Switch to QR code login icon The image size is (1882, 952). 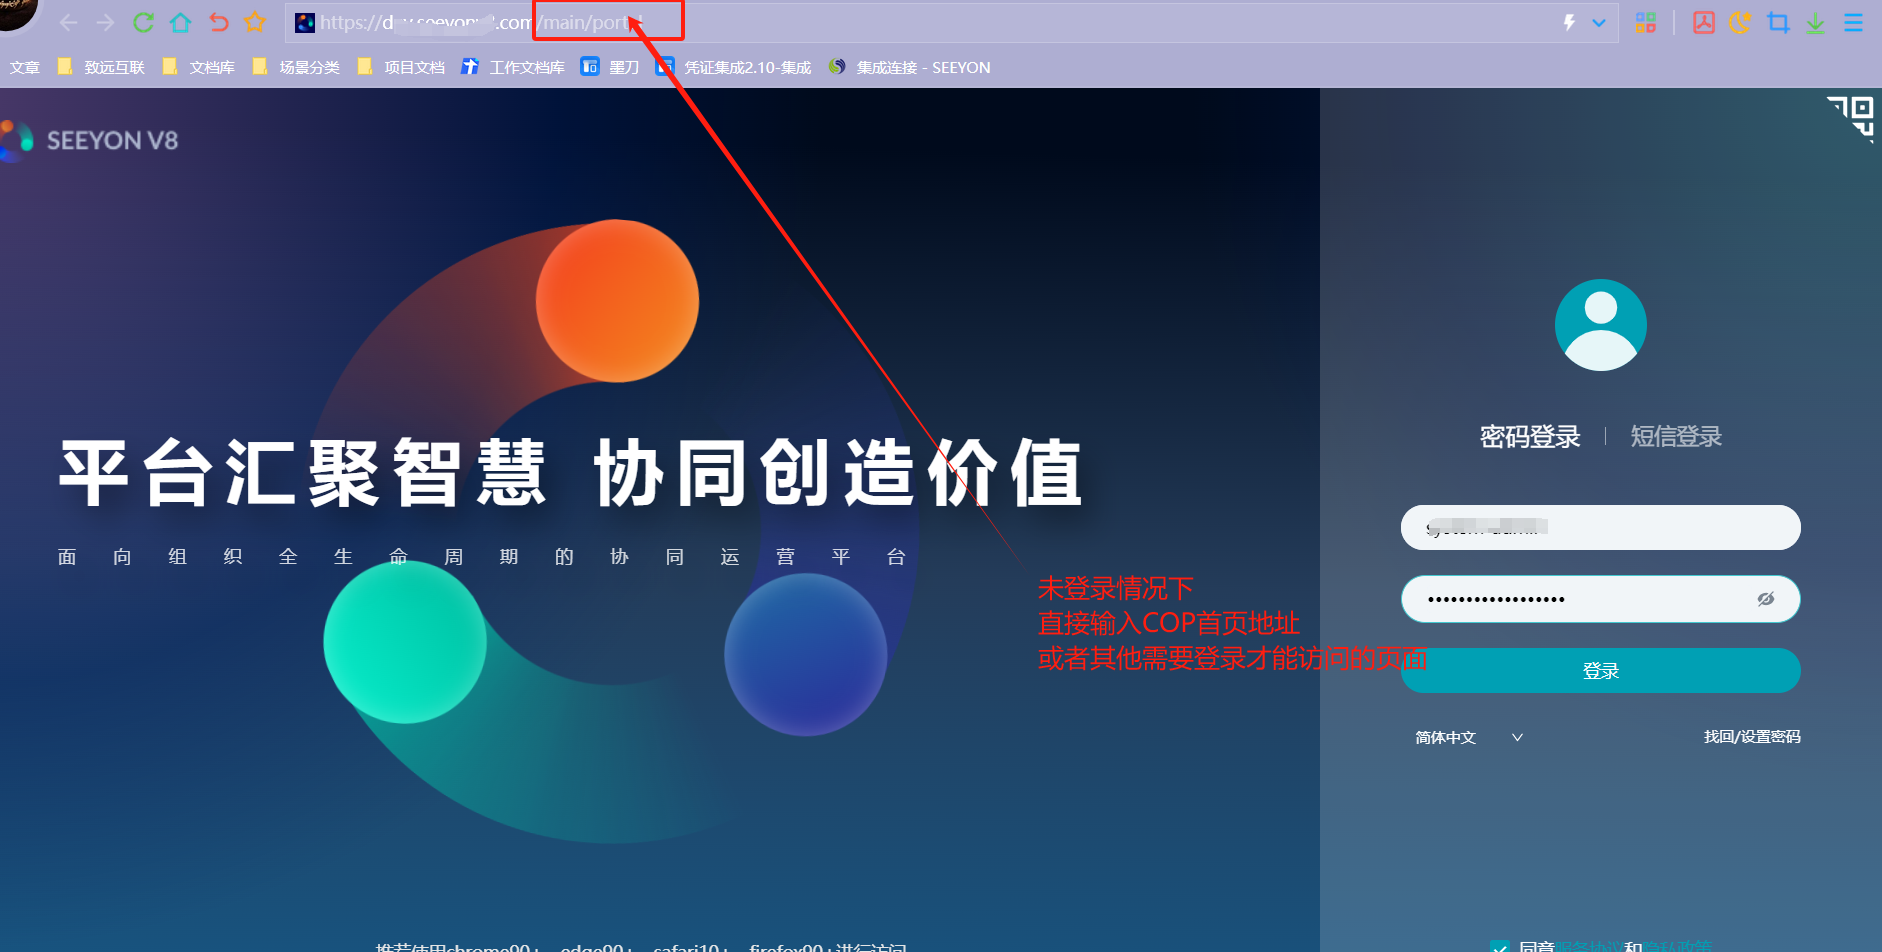[x=1851, y=118]
